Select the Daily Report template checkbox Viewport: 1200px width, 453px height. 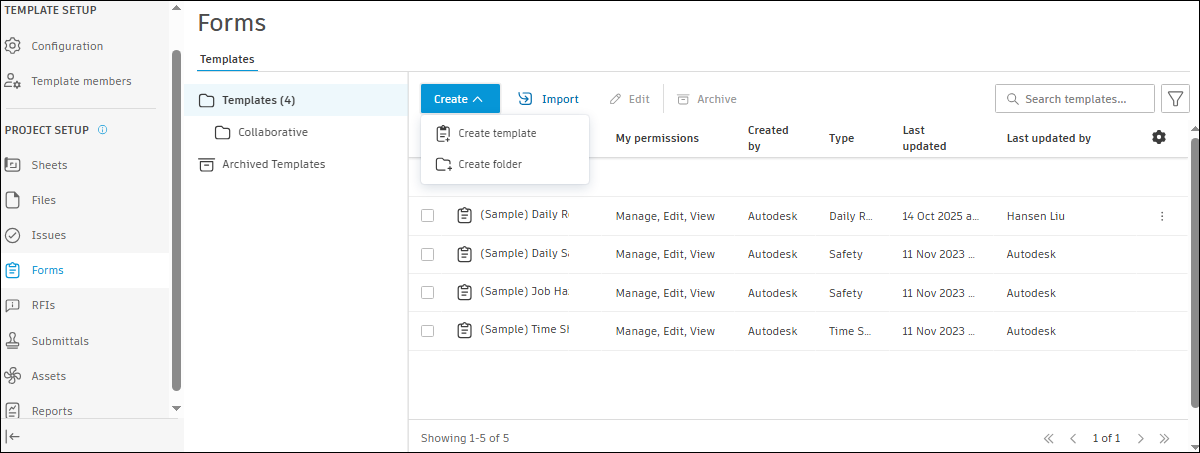428,216
